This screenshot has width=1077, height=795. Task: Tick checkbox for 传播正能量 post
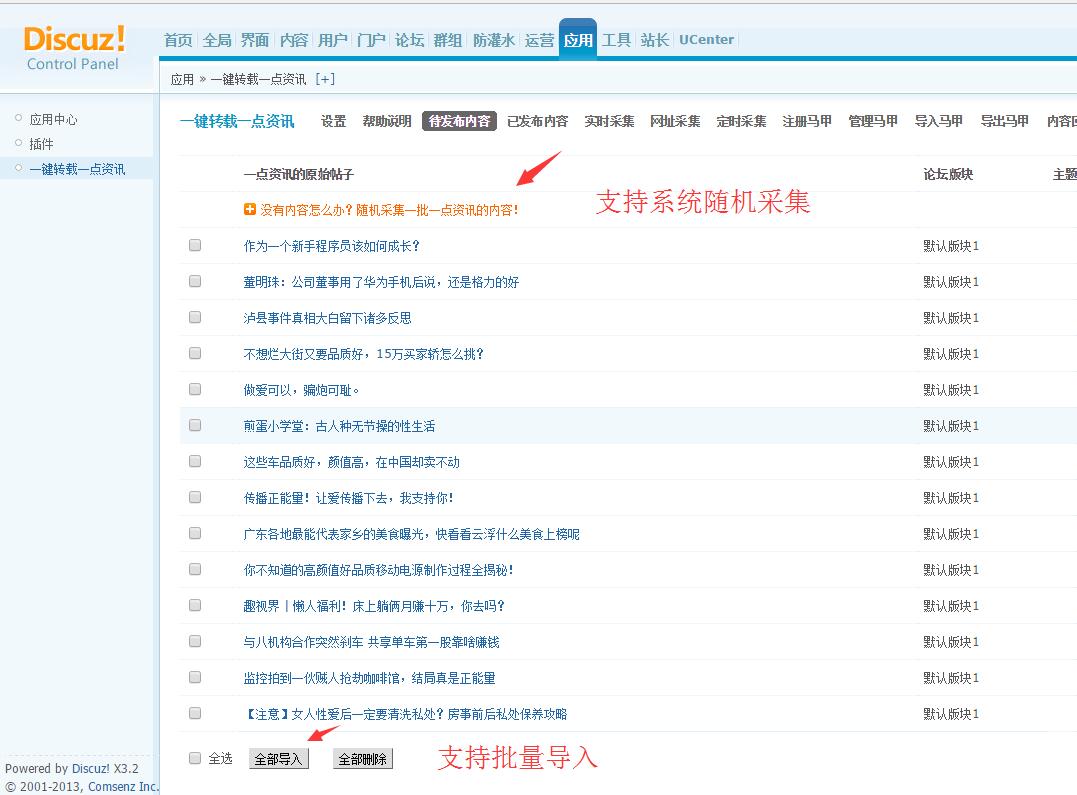195,497
